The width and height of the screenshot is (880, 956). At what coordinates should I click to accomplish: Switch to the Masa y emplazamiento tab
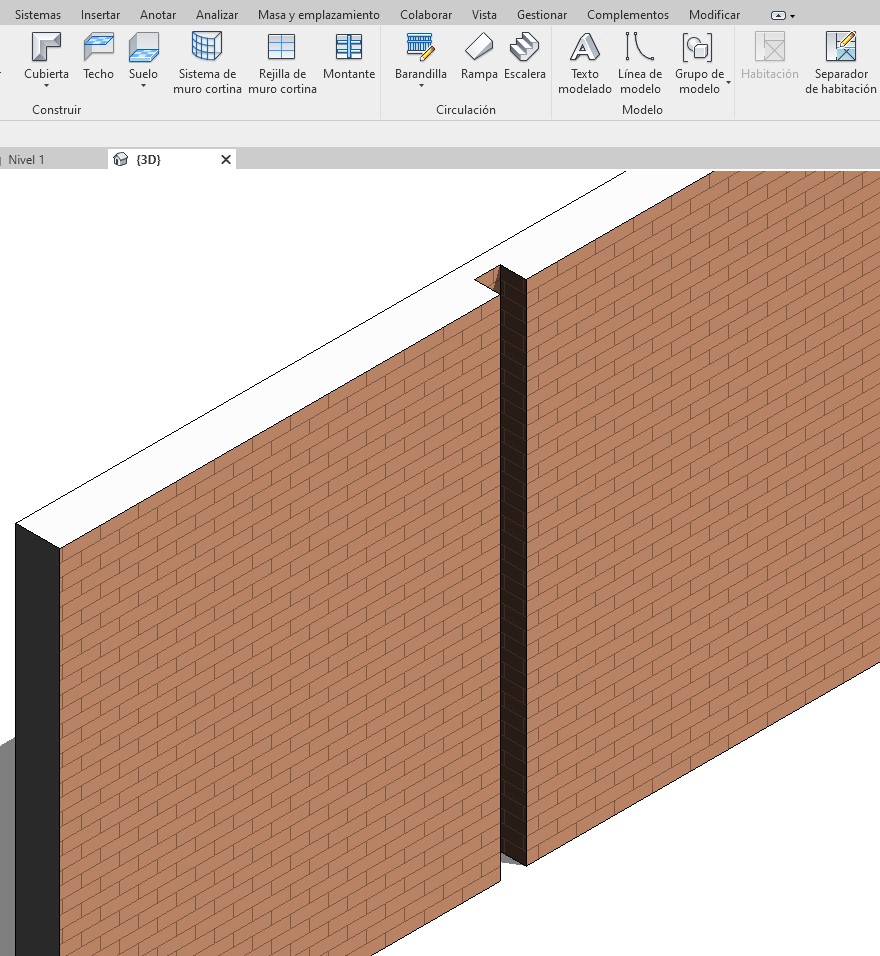click(318, 15)
